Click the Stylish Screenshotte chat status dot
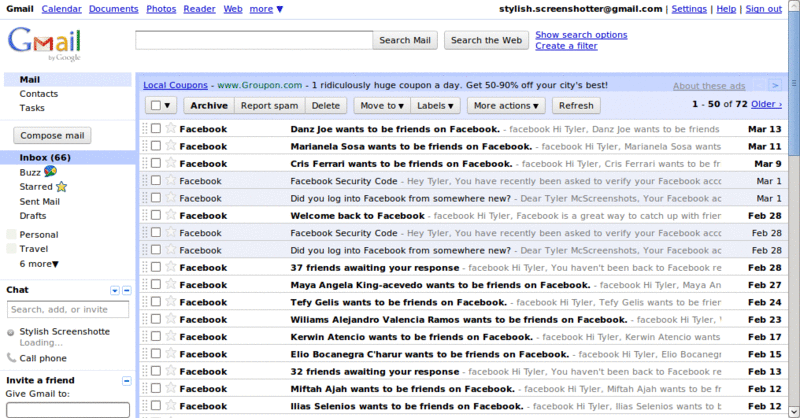 (x=10, y=332)
